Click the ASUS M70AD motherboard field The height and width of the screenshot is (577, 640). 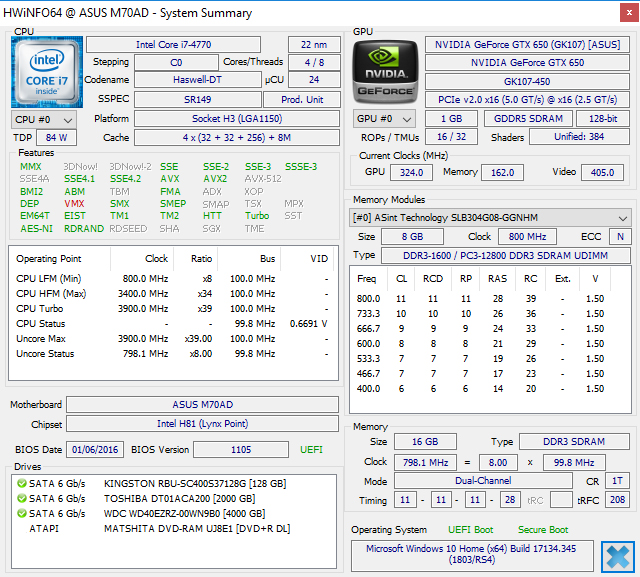(202, 405)
